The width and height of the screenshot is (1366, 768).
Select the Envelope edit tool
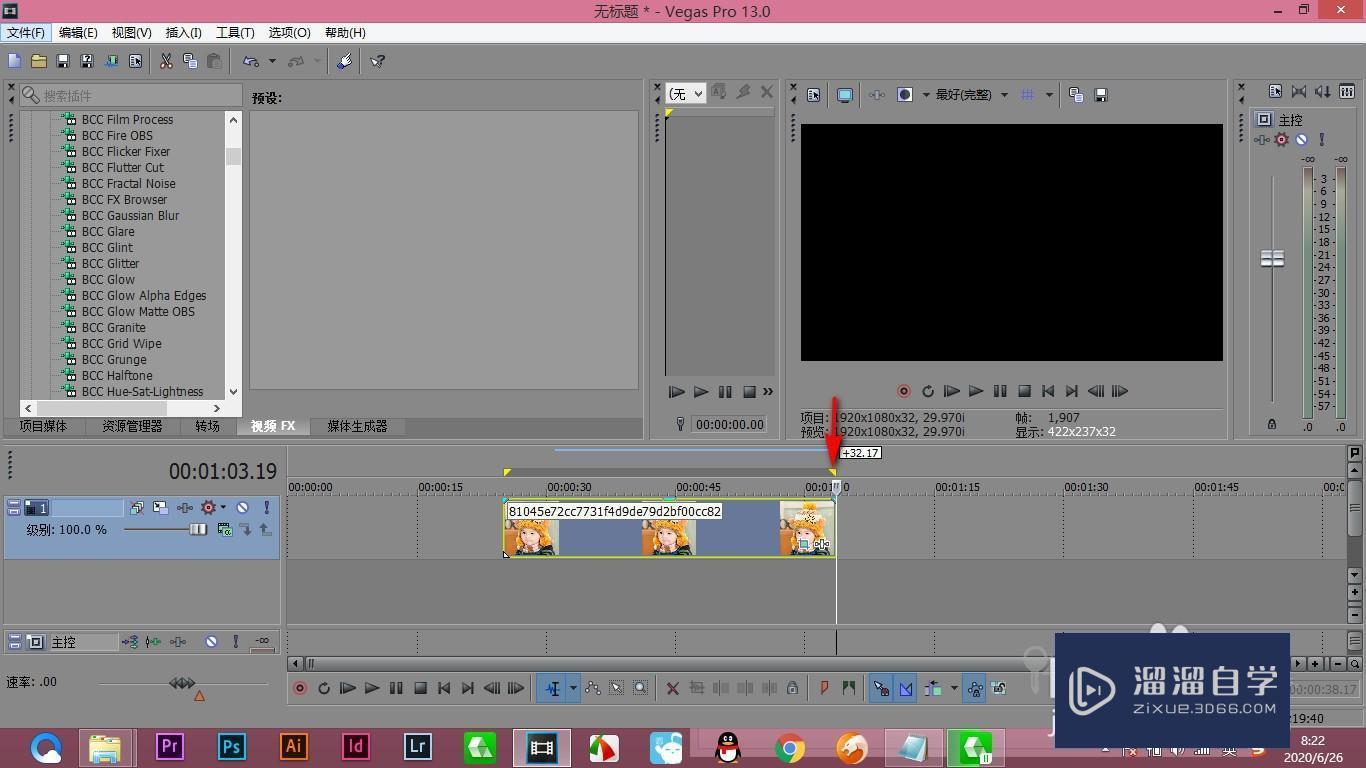coord(593,688)
